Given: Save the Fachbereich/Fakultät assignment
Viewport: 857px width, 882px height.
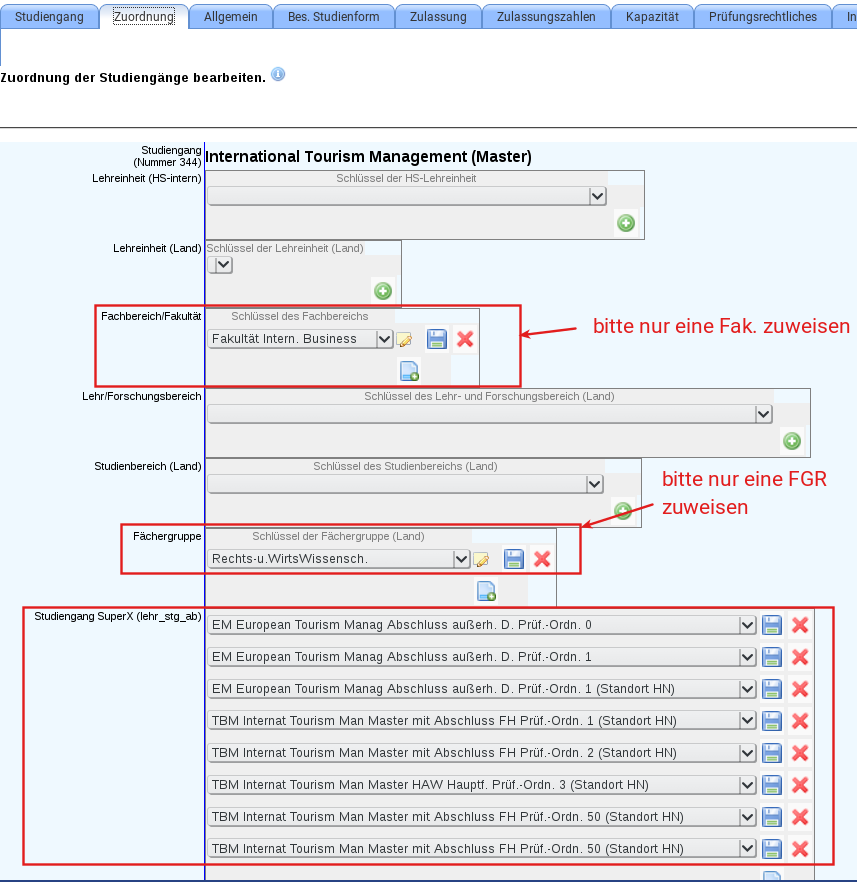Looking at the screenshot, I should coord(437,339).
